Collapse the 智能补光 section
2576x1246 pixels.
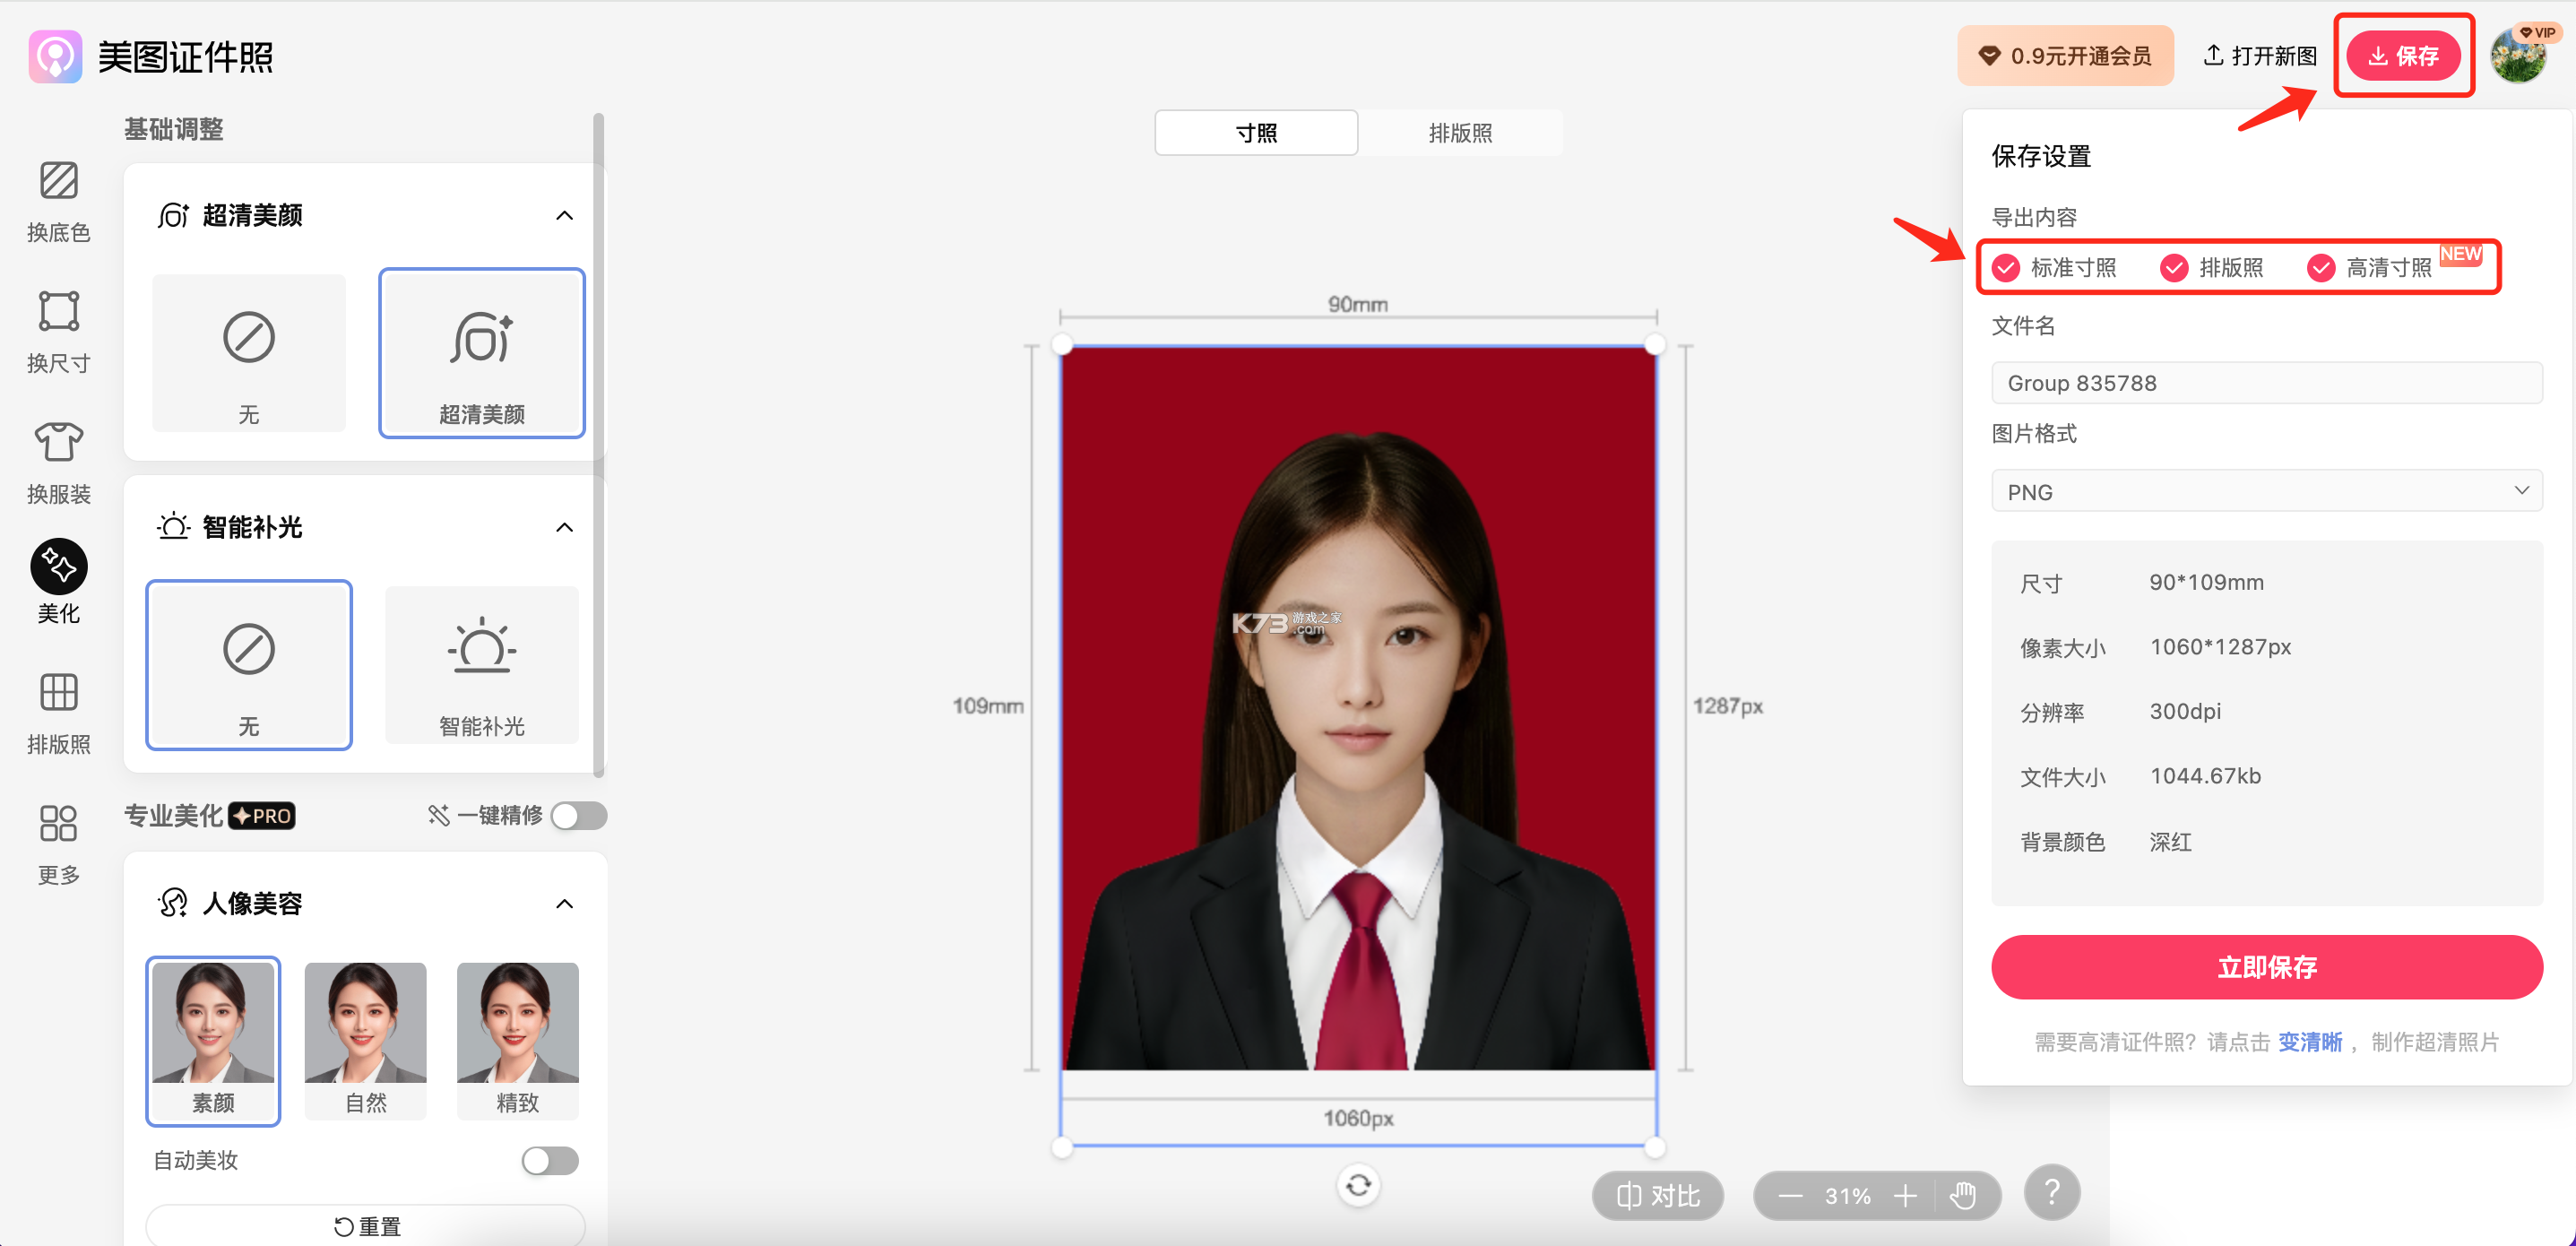tap(564, 528)
